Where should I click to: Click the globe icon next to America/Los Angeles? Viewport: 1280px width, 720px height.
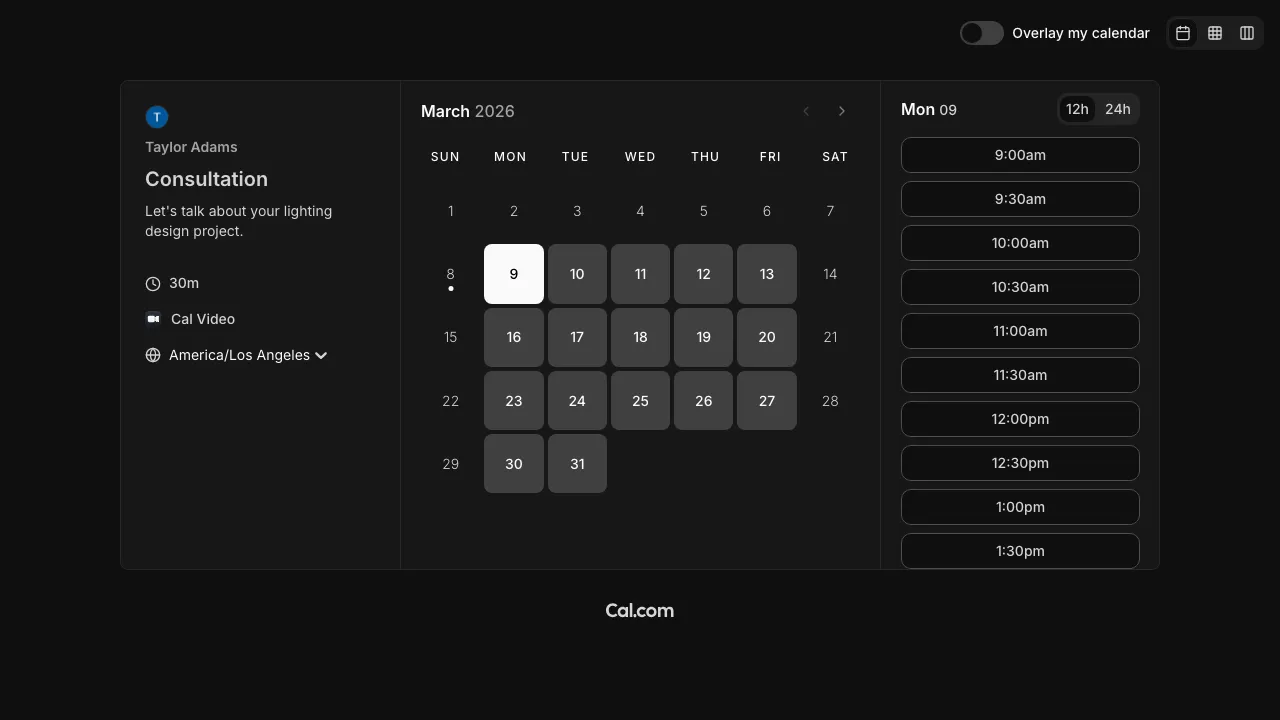tap(153, 355)
